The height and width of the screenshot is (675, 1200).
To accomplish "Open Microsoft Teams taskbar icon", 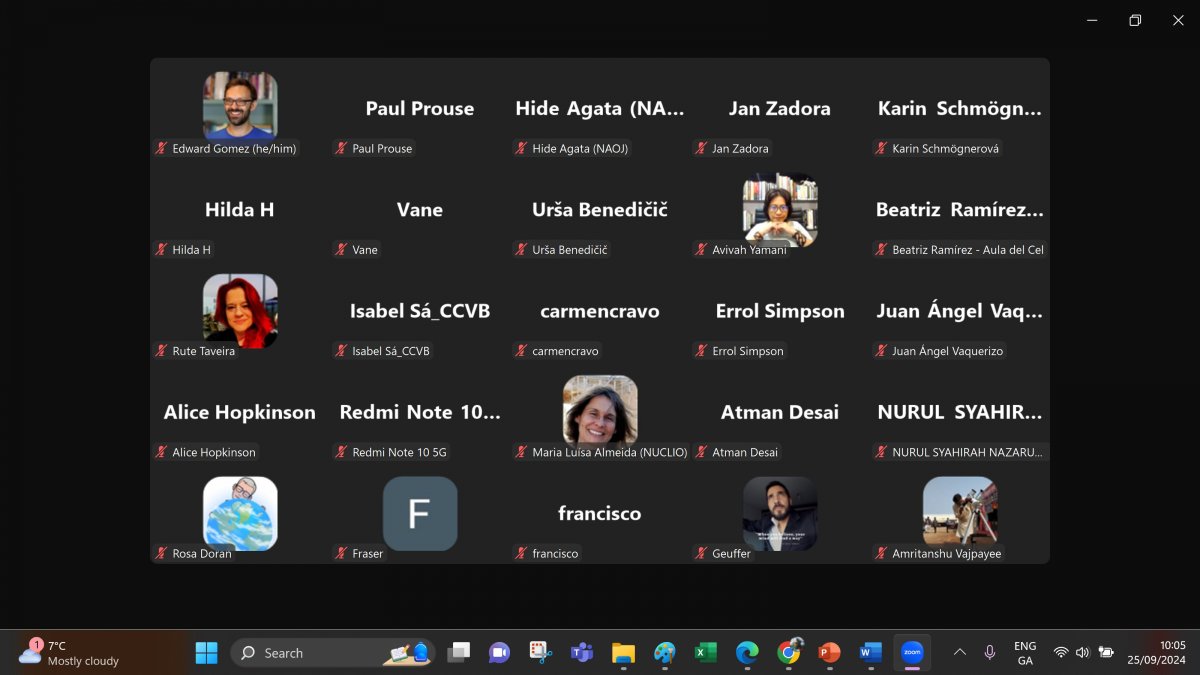I will coord(582,653).
